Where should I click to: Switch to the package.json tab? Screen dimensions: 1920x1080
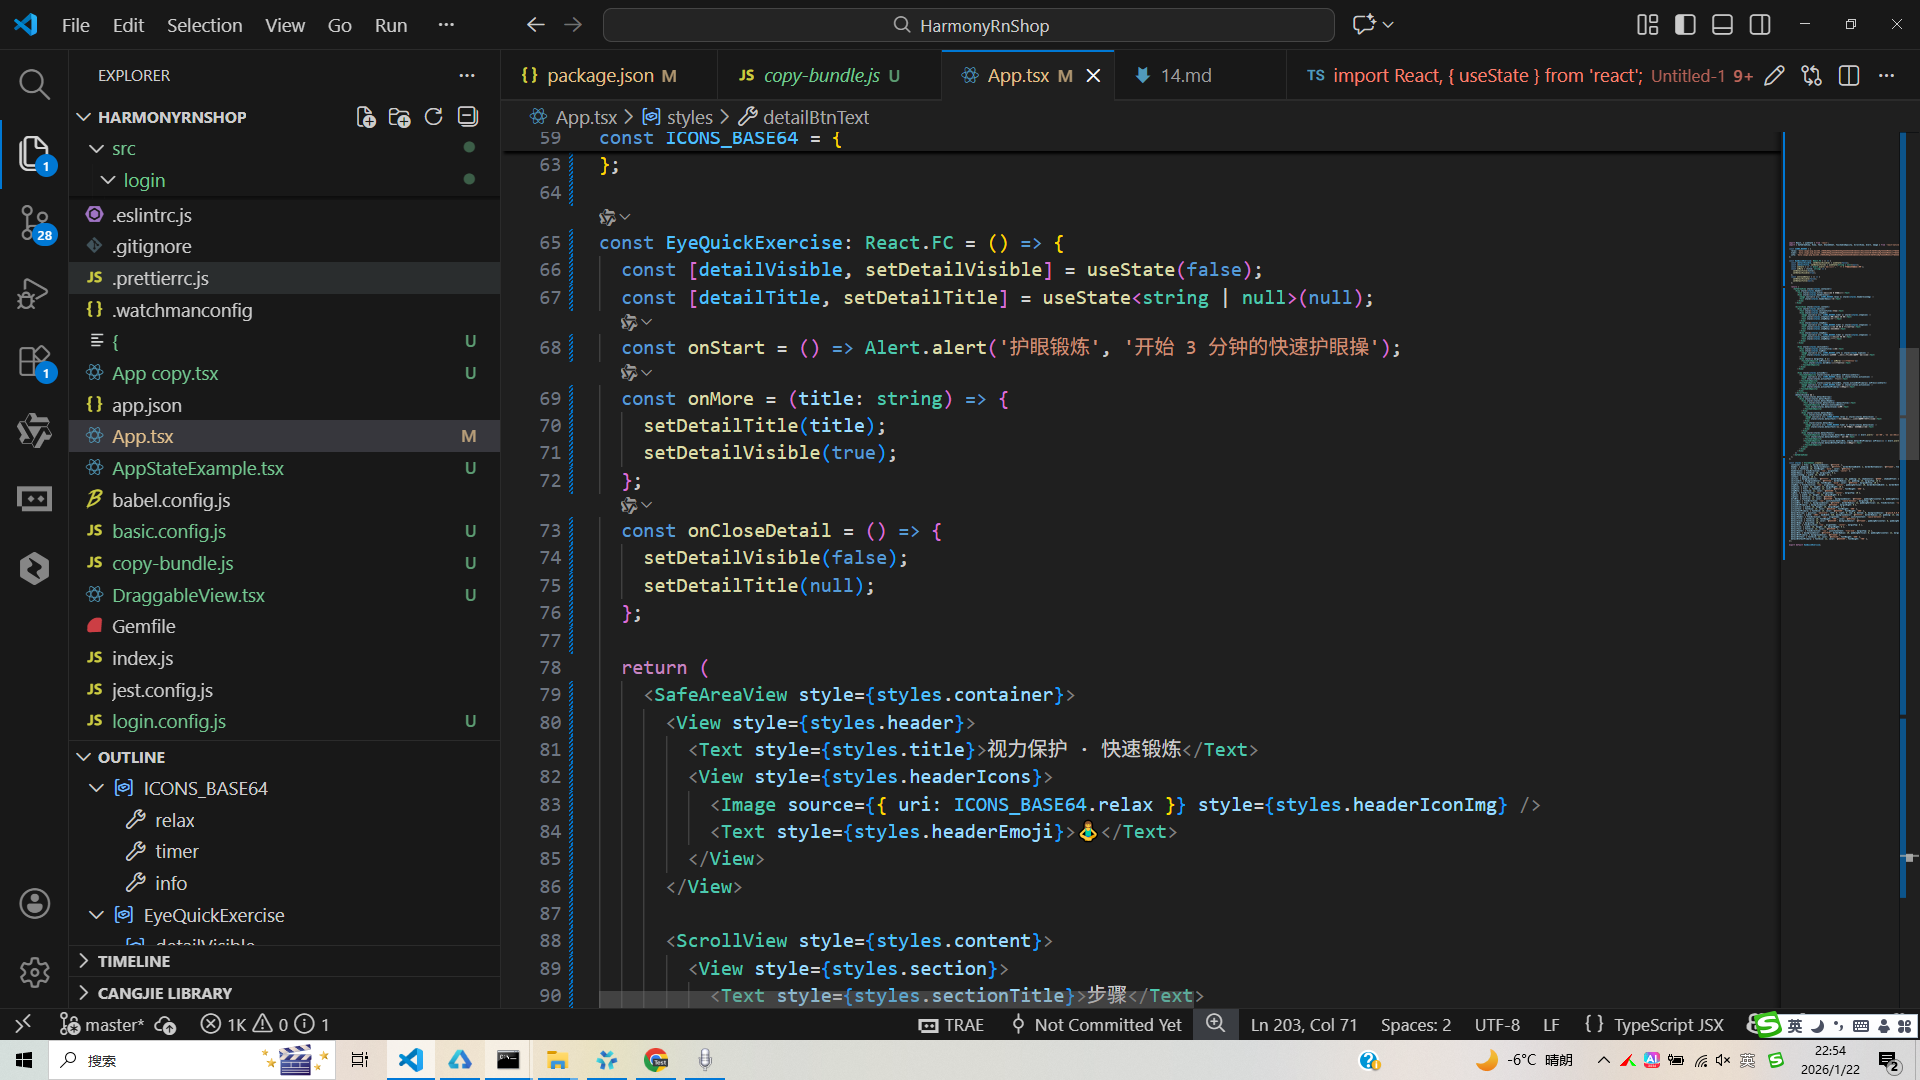tap(600, 76)
